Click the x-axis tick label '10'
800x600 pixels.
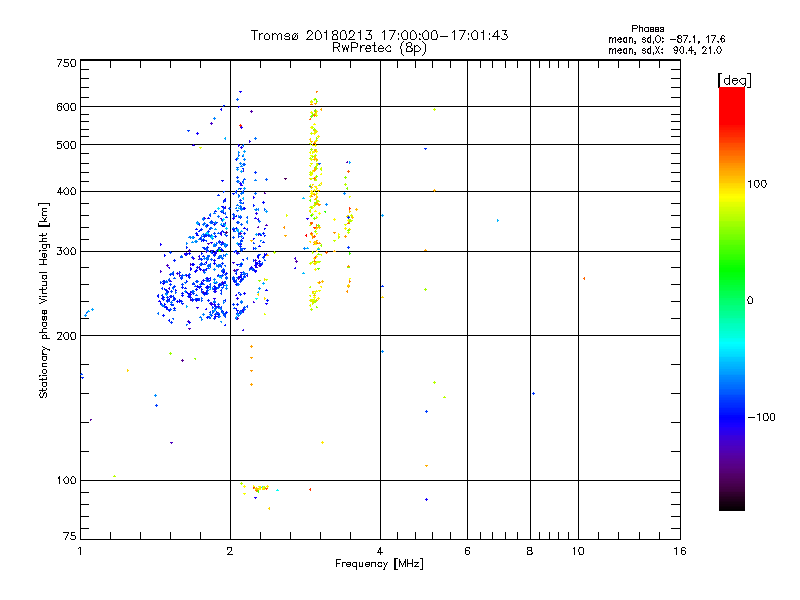coord(578,551)
